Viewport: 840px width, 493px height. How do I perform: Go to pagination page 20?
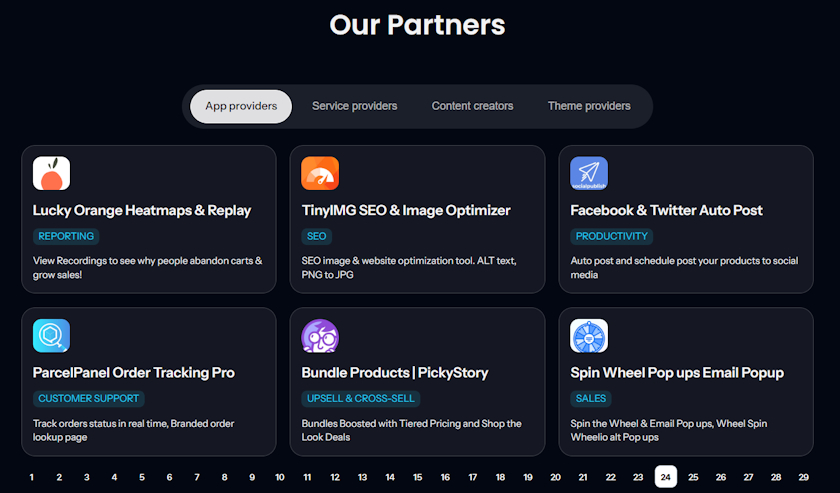point(556,477)
